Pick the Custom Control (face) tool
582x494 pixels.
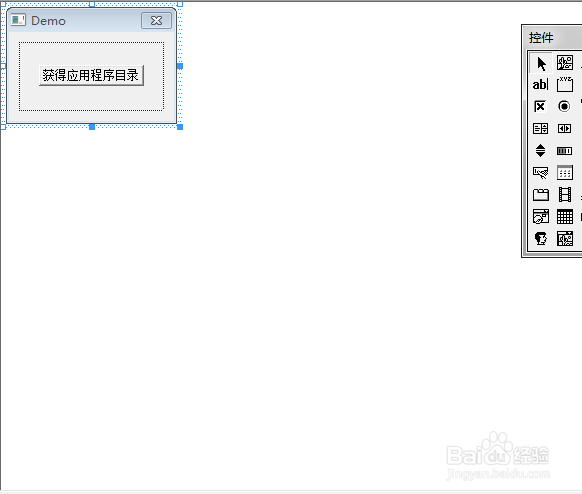pyautogui.click(x=540, y=238)
